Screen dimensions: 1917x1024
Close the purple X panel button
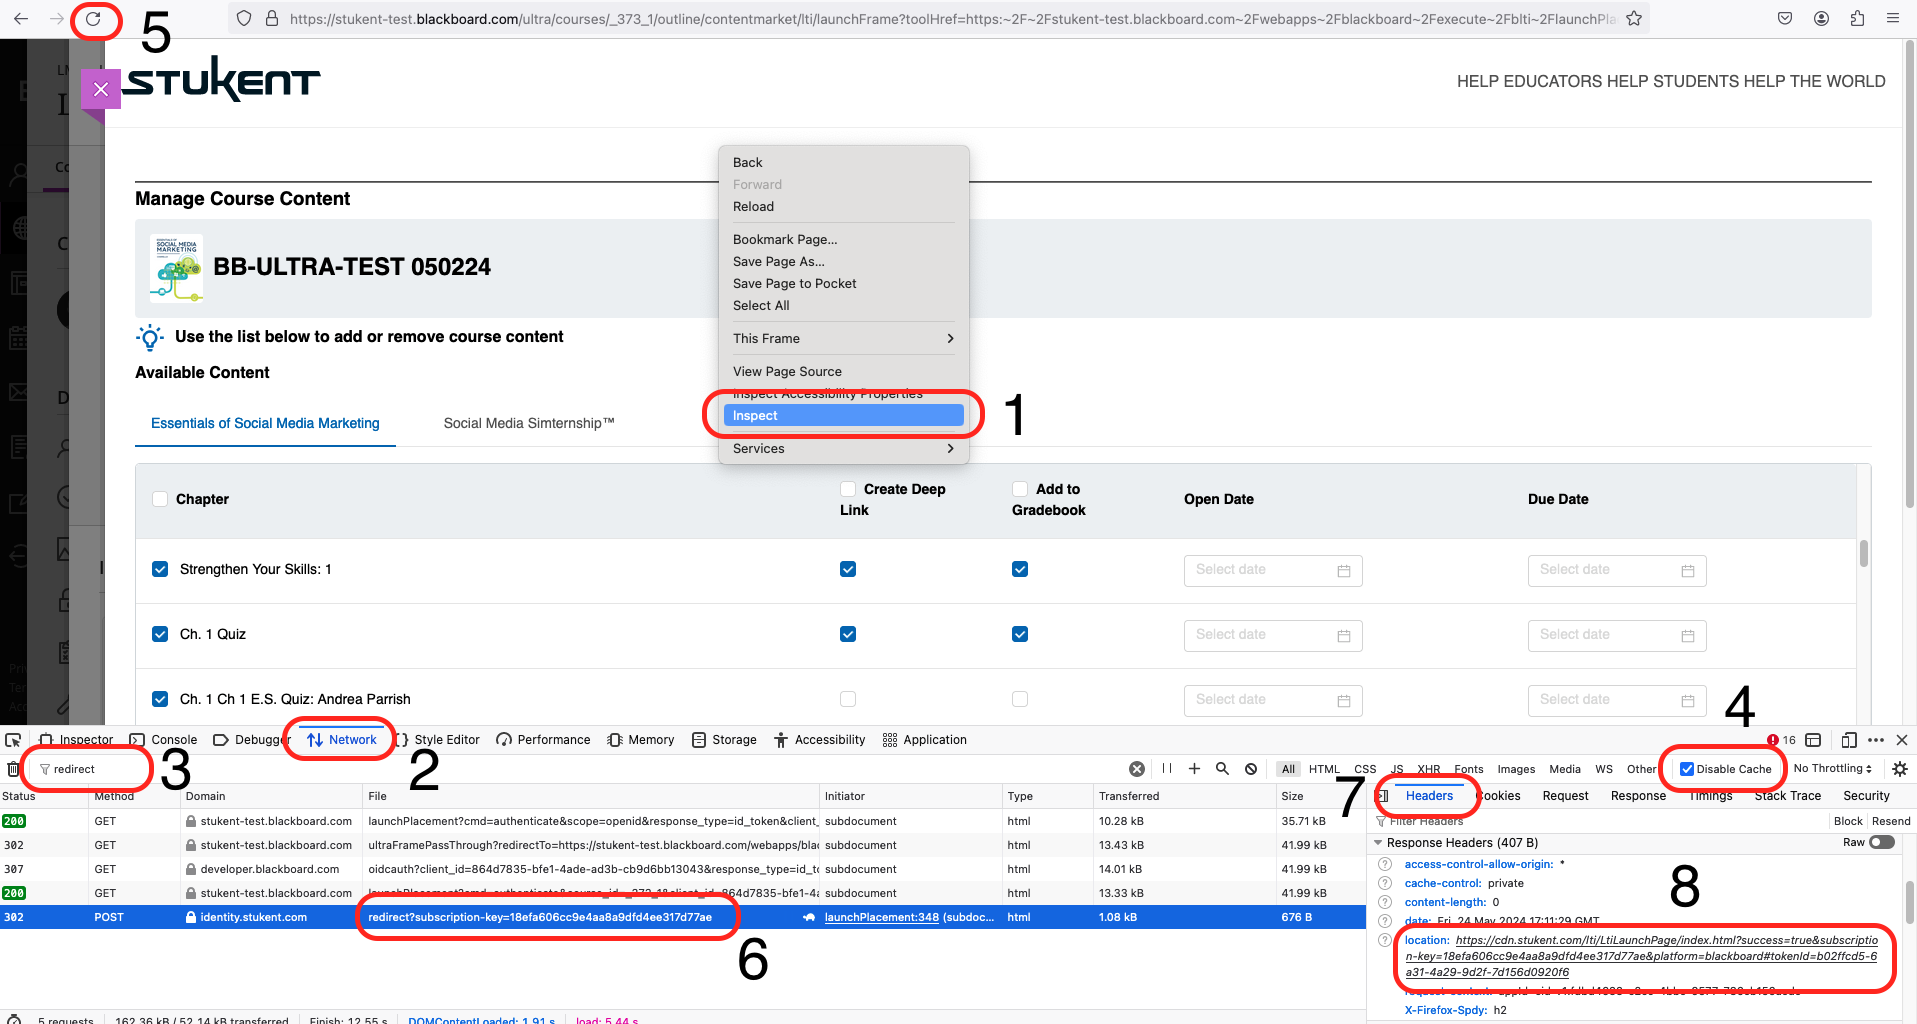101,89
